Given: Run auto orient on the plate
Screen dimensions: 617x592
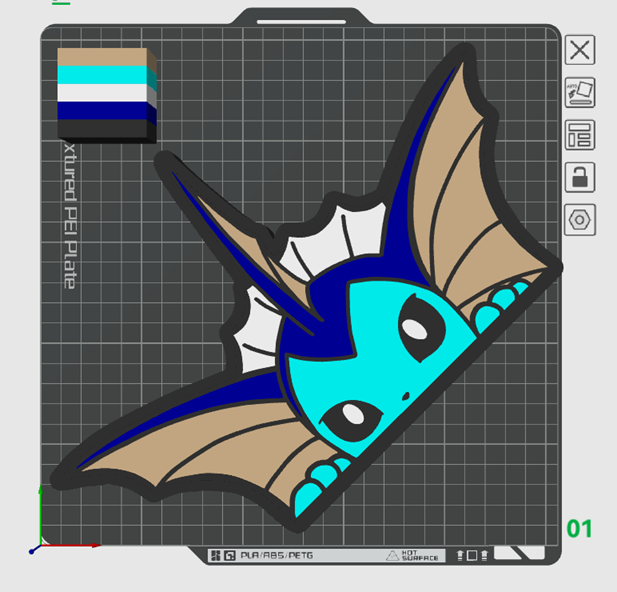Looking at the screenshot, I should (580, 92).
